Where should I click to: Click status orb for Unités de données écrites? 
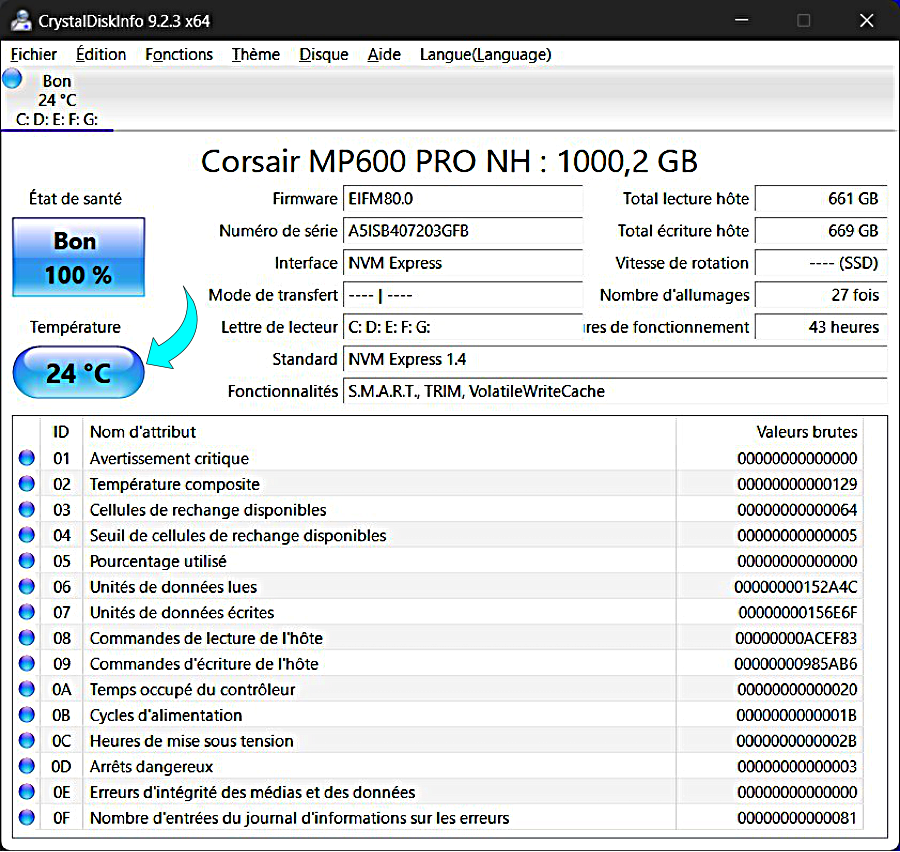click(x=26, y=612)
